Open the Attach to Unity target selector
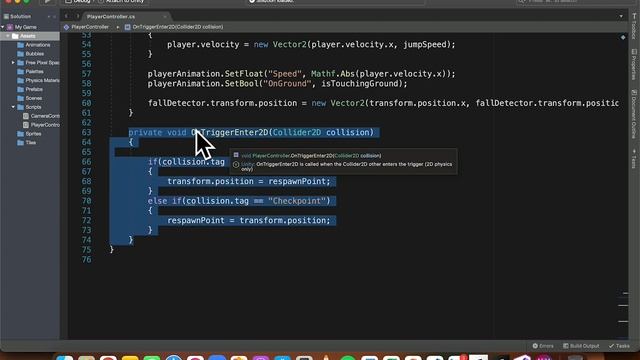This screenshot has width=640, height=360. click(122, 2)
